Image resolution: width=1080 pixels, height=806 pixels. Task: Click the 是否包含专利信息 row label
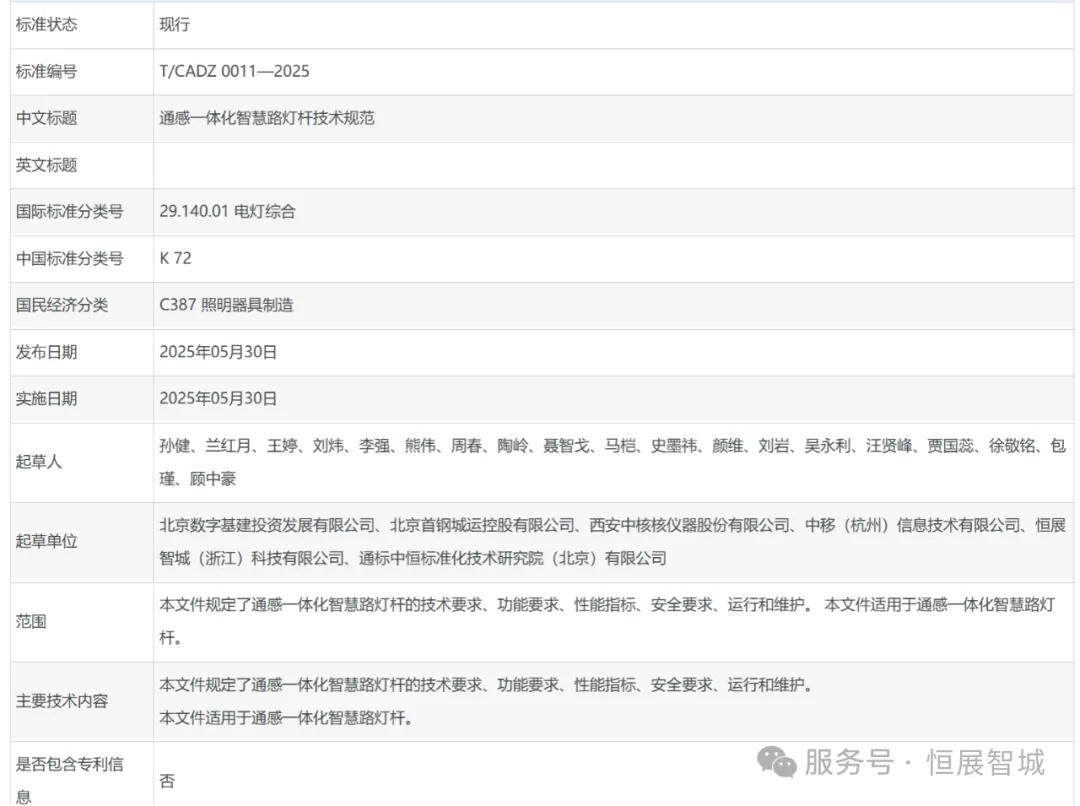(x=69, y=765)
